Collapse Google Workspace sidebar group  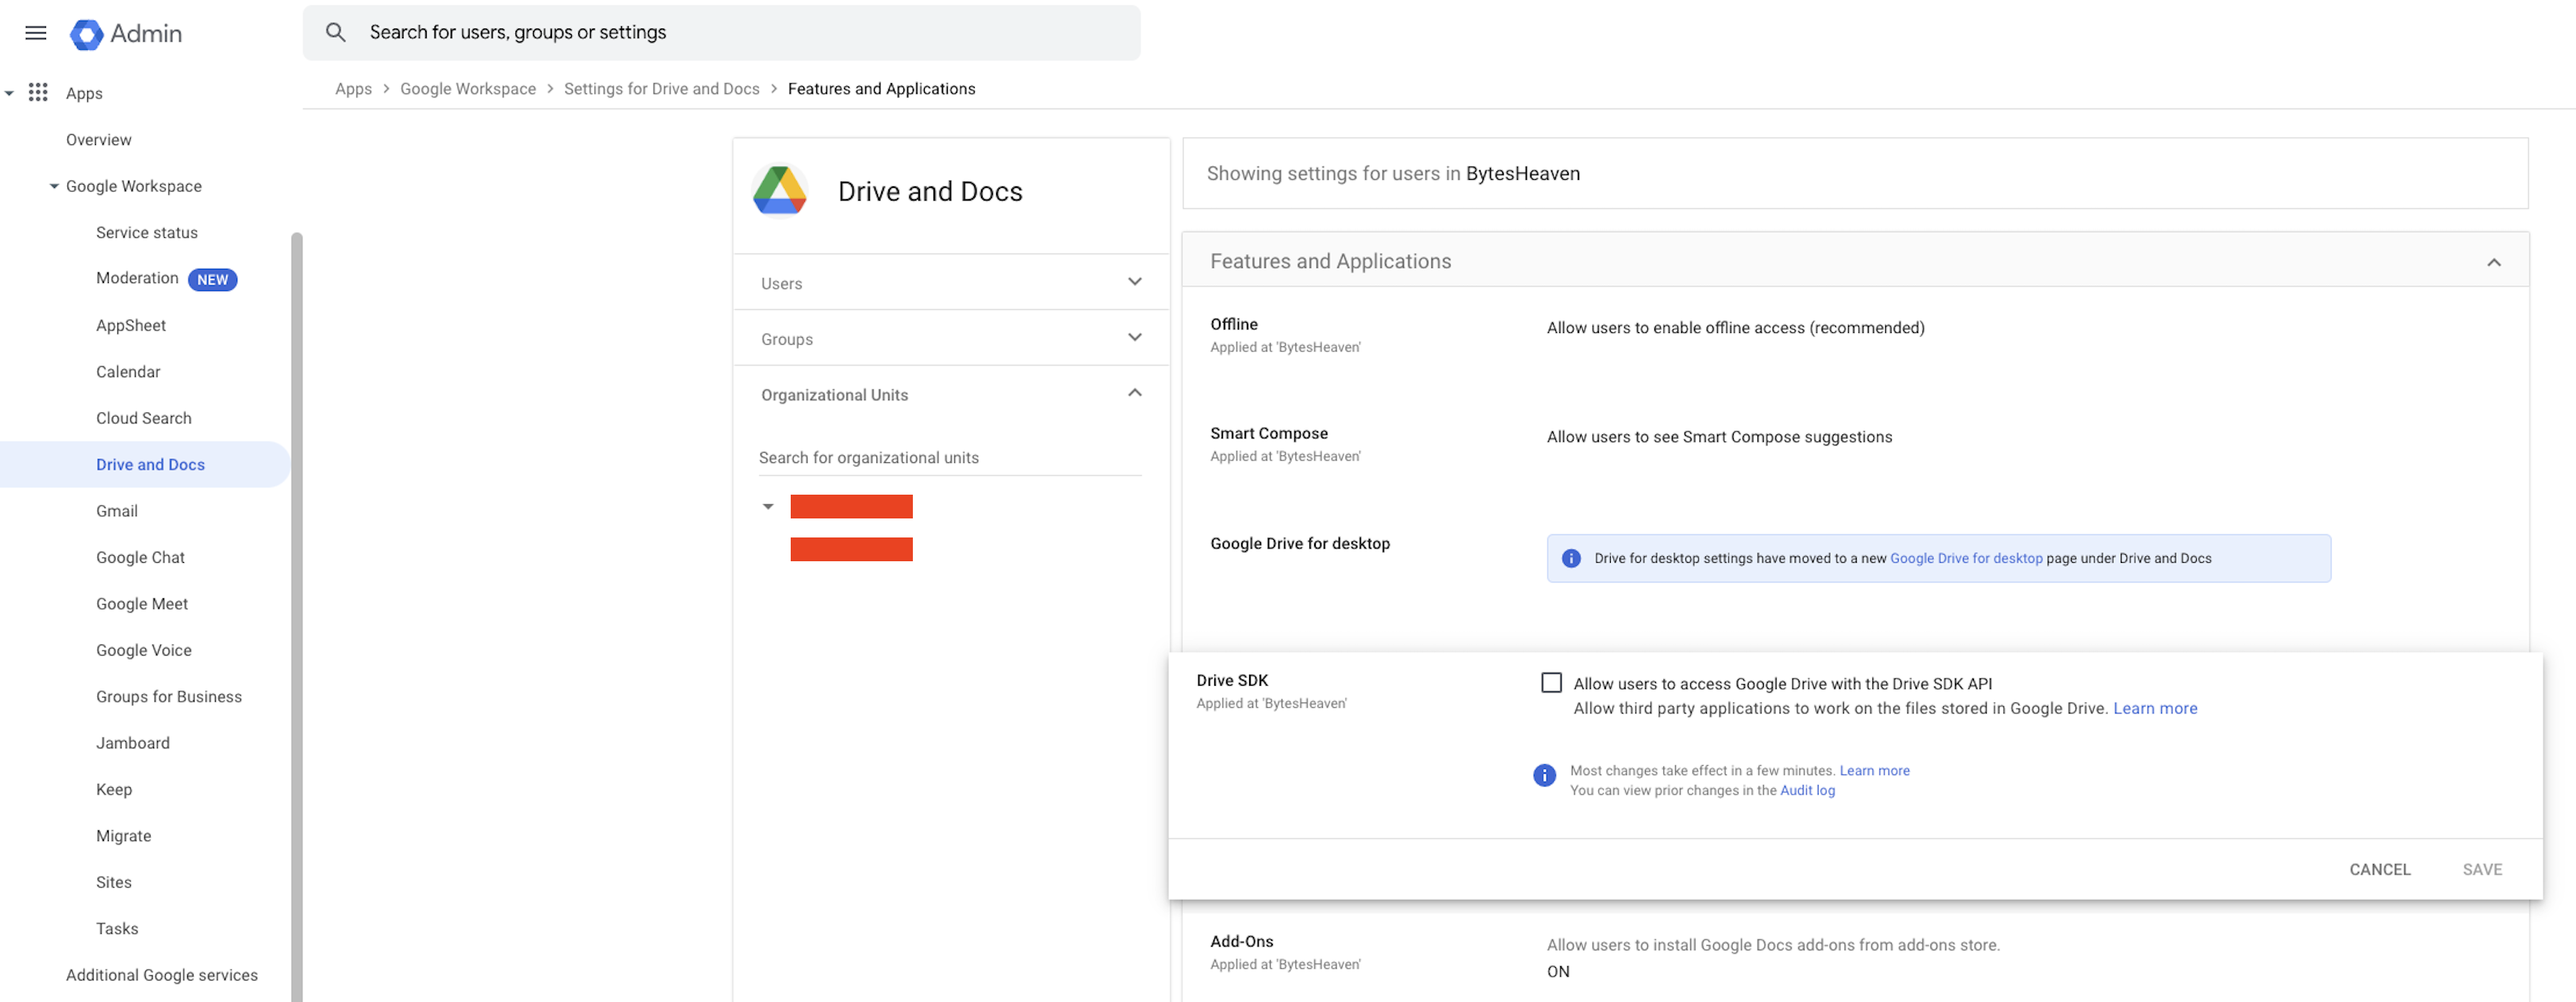(54, 186)
